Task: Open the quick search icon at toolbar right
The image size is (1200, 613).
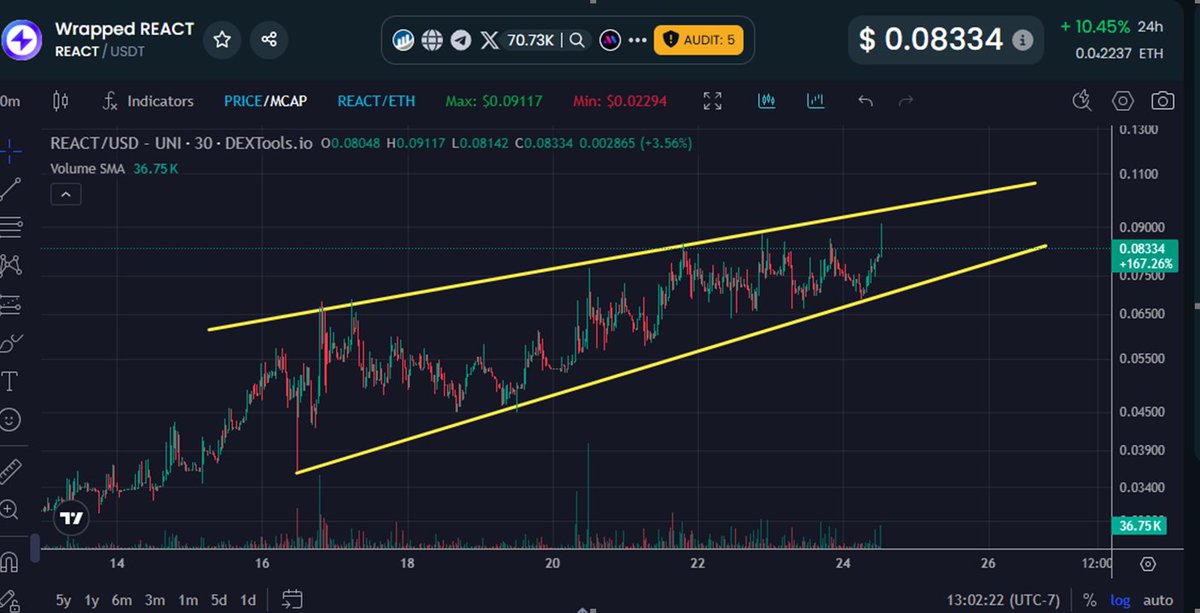Action: pyautogui.click(x=1081, y=101)
